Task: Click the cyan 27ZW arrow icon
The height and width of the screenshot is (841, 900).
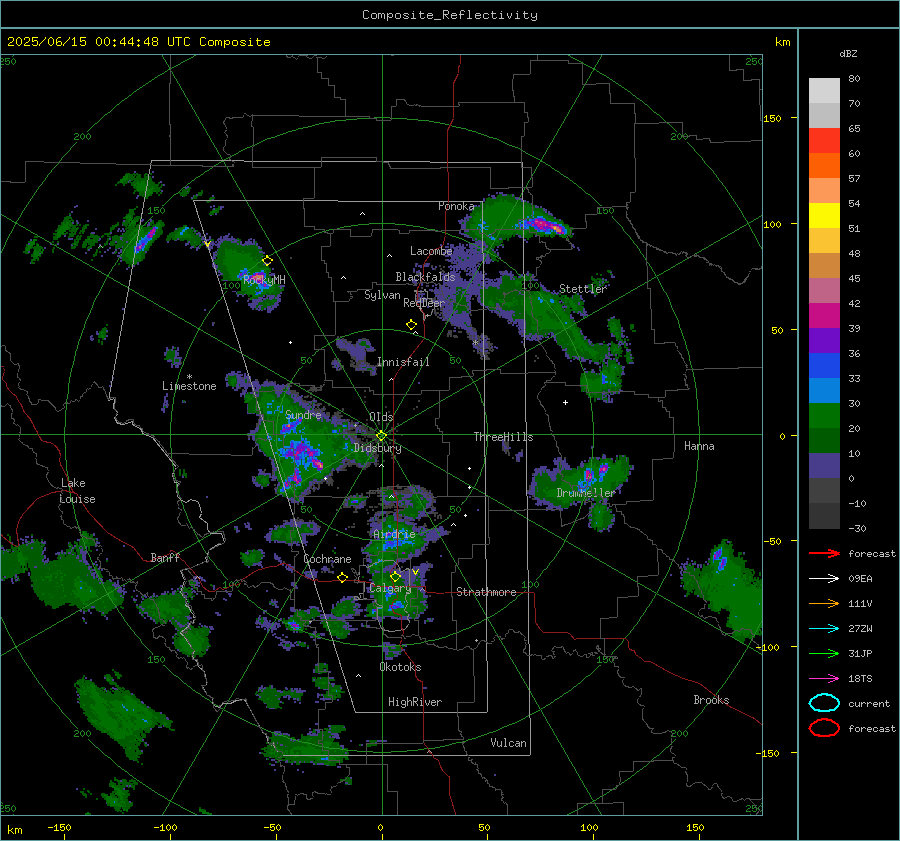Action: click(x=824, y=629)
